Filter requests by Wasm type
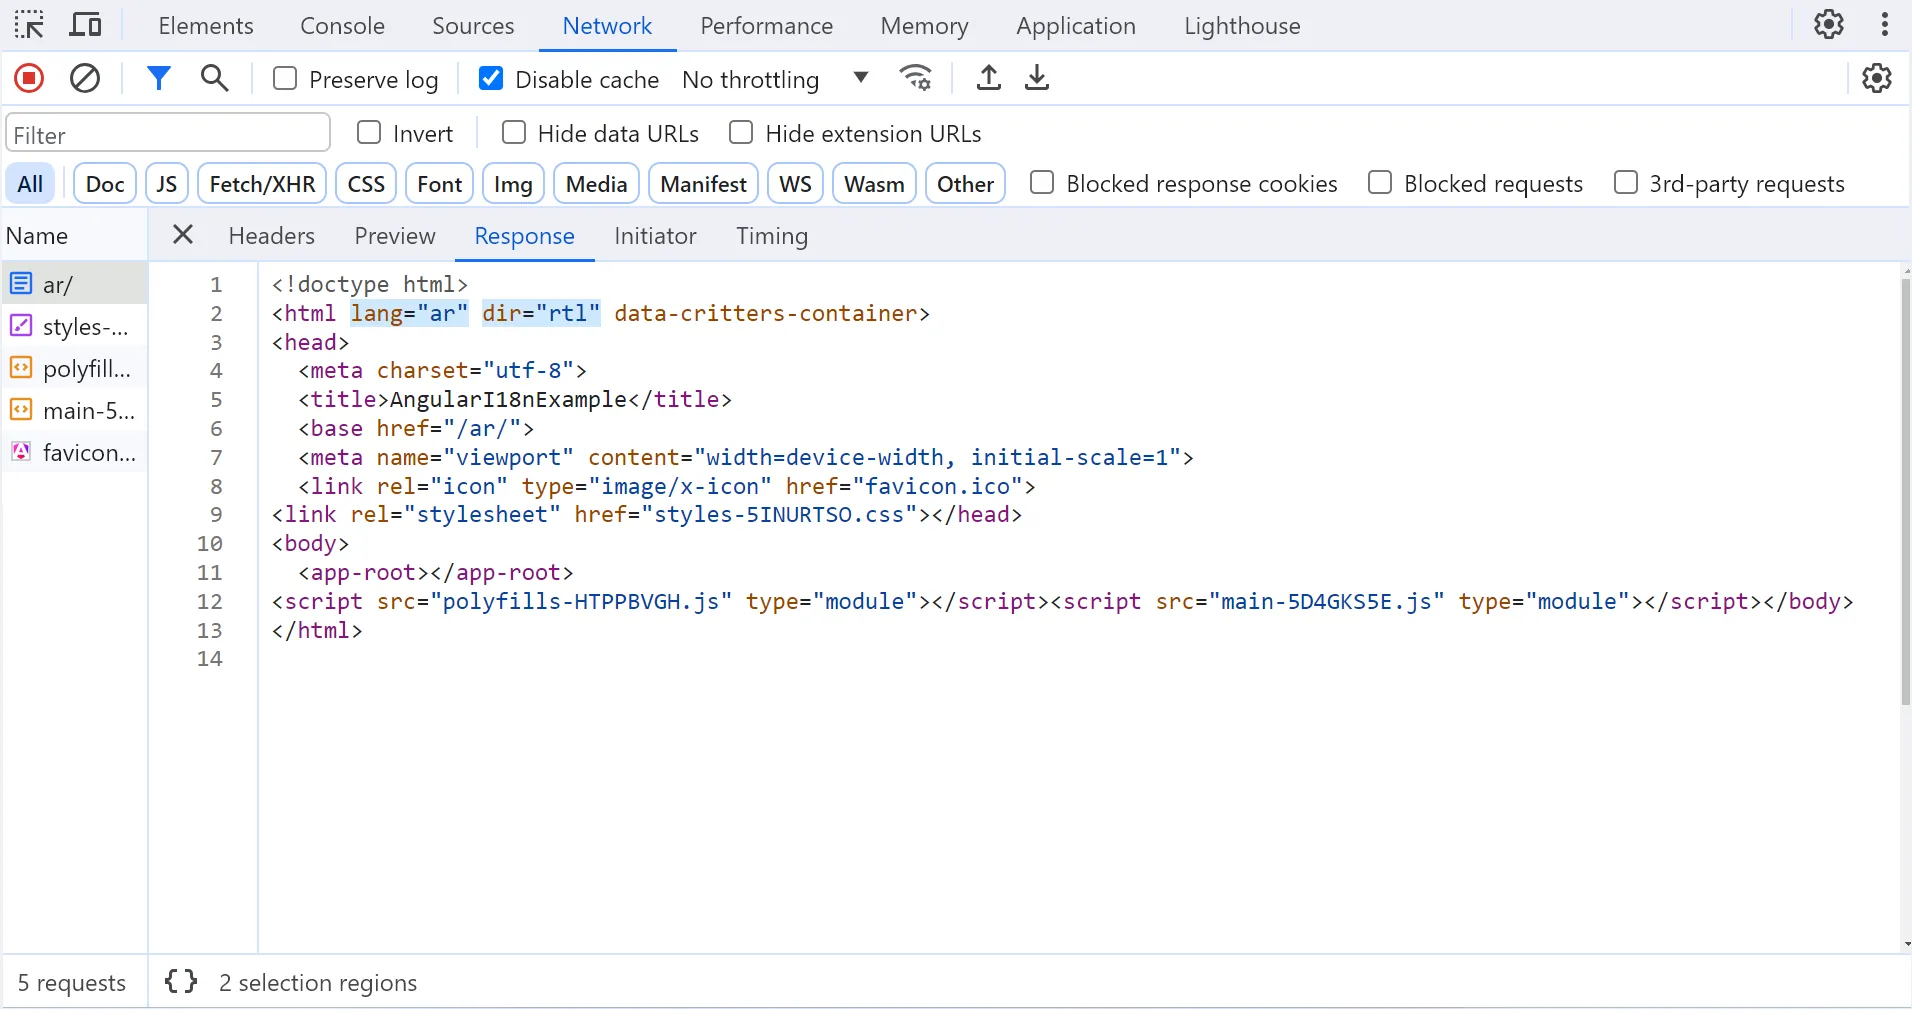The height and width of the screenshot is (1009, 1912). pos(874,184)
